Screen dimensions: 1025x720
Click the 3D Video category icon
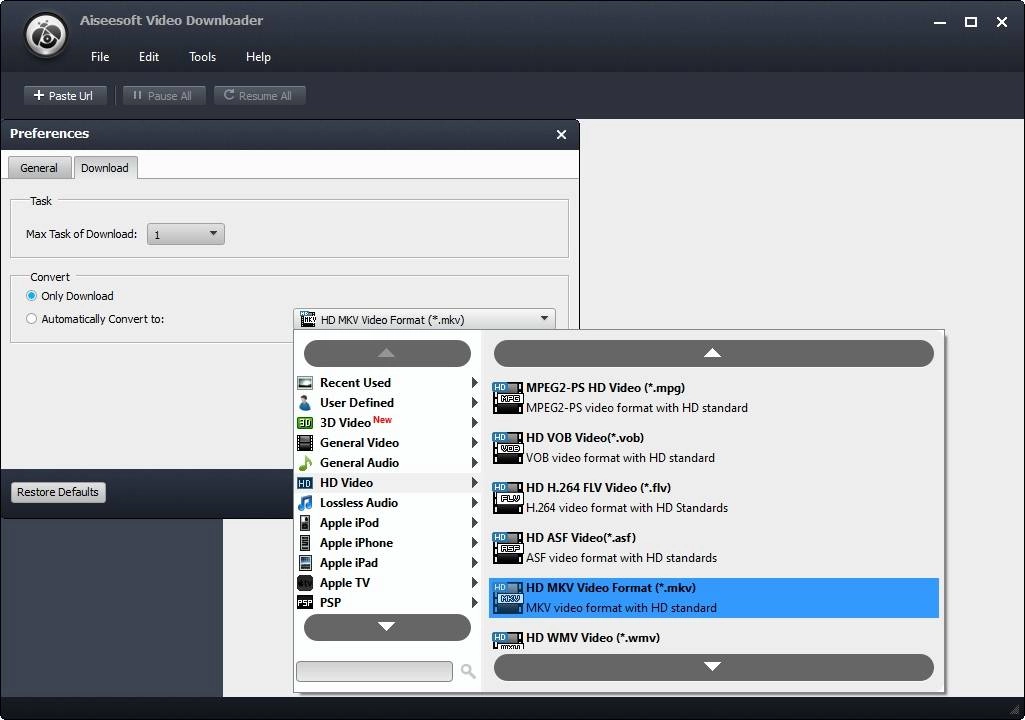tap(305, 423)
